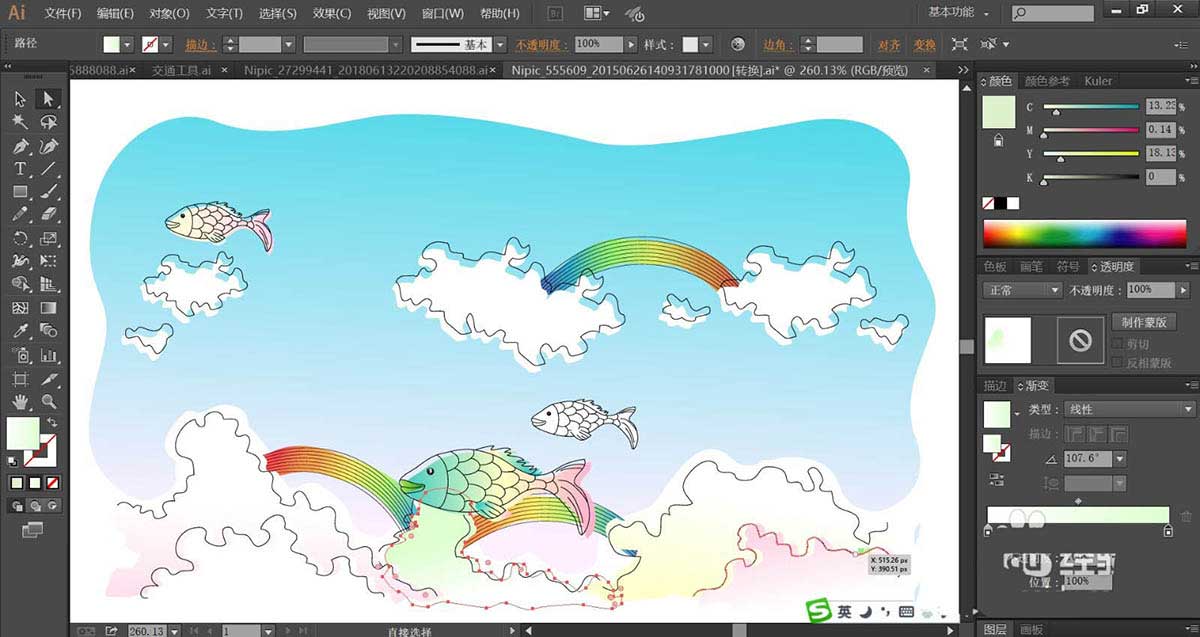1200x637 pixels.
Task: Select the Eyedropper tool
Action: pyautogui.click(x=20, y=331)
